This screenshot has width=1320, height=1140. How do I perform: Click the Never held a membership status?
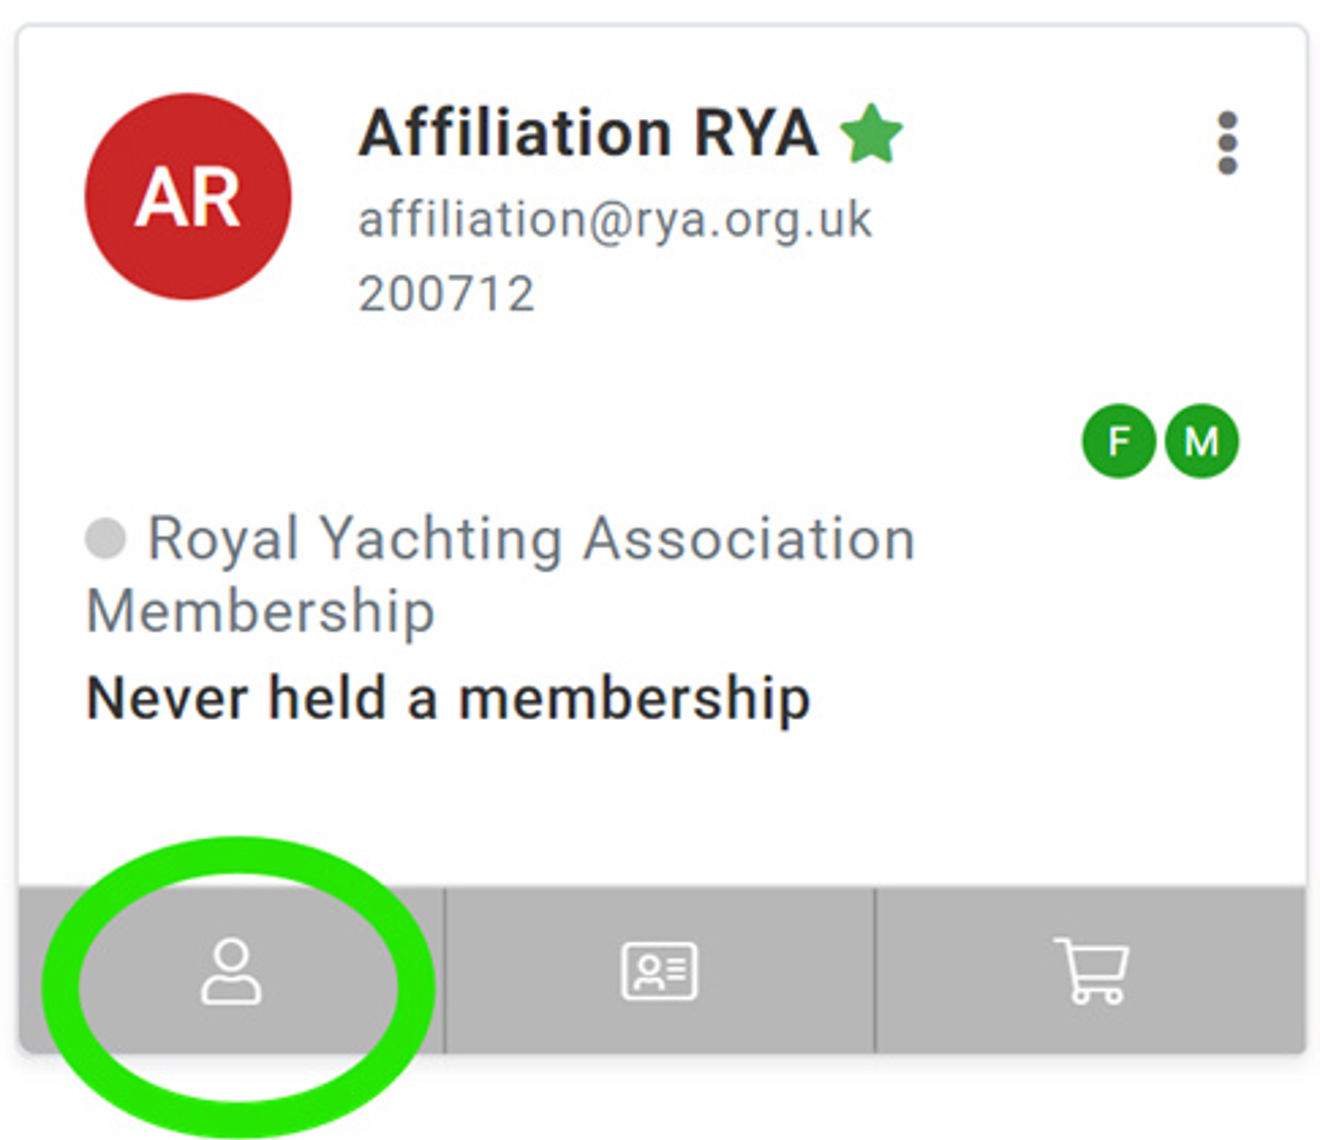point(448,698)
